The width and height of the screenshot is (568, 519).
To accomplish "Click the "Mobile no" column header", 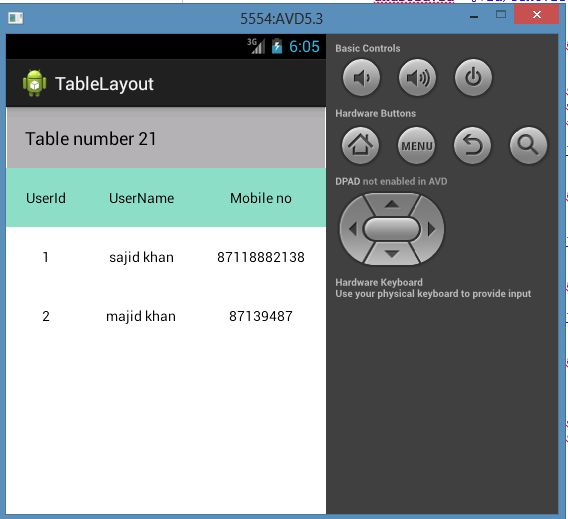I will point(261,198).
